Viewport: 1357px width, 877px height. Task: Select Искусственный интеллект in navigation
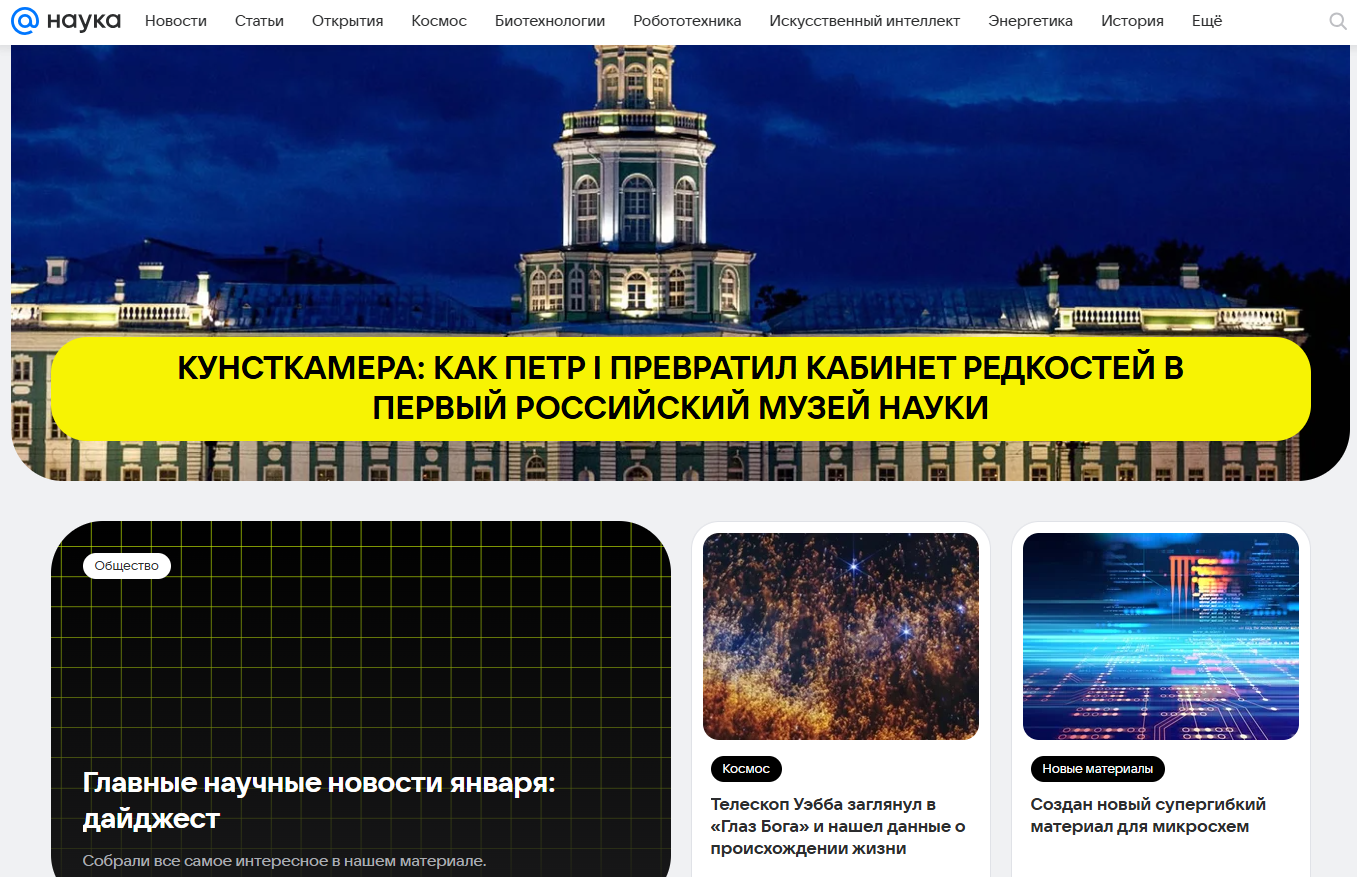(x=864, y=21)
